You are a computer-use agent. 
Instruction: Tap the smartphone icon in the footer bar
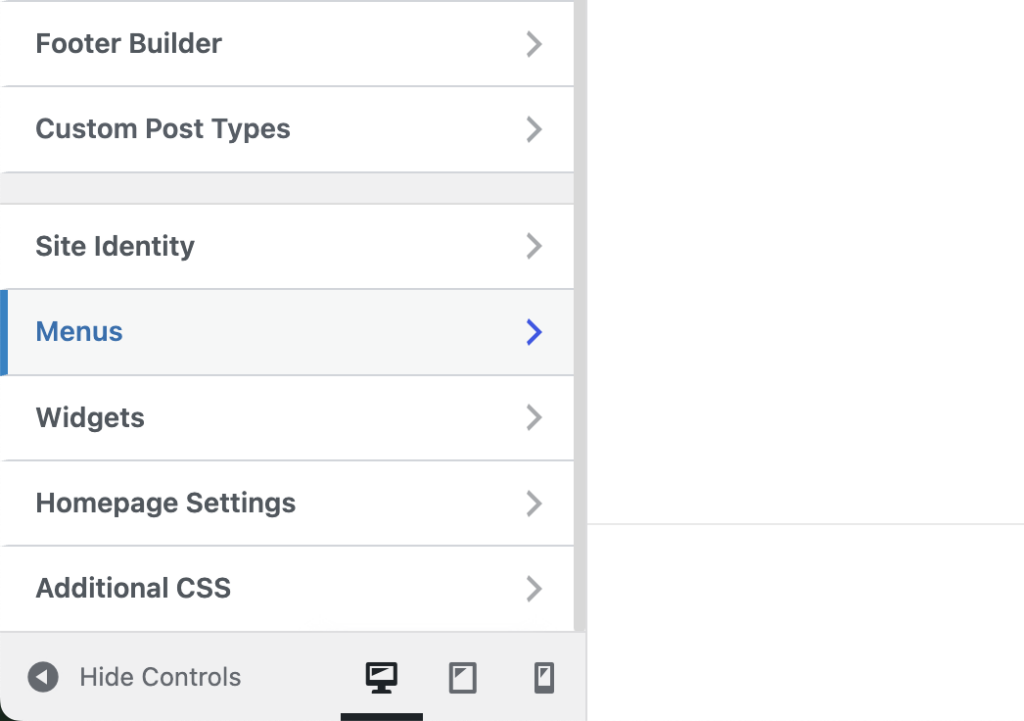tap(543, 677)
